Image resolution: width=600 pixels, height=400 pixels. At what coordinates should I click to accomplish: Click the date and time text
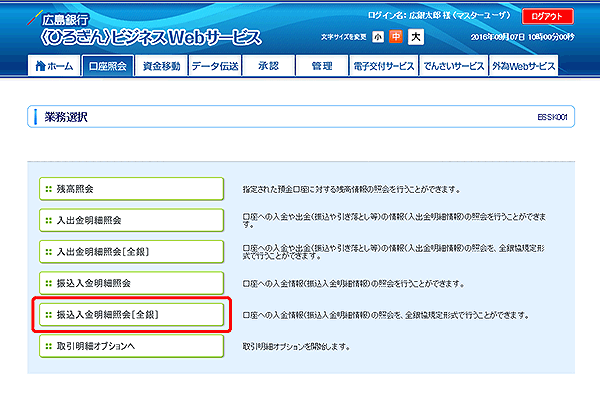[522, 37]
